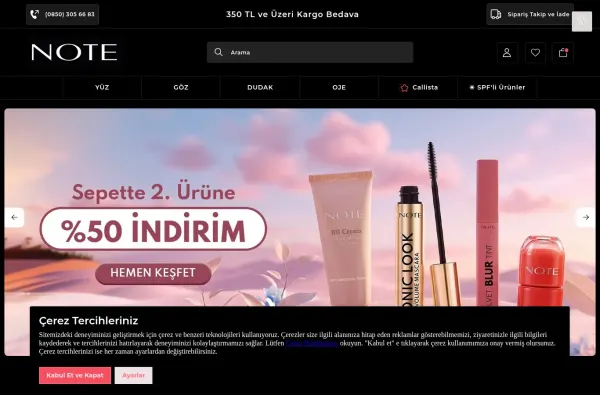Open the shopping bag cart icon
The image size is (600, 395).
tap(563, 52)
